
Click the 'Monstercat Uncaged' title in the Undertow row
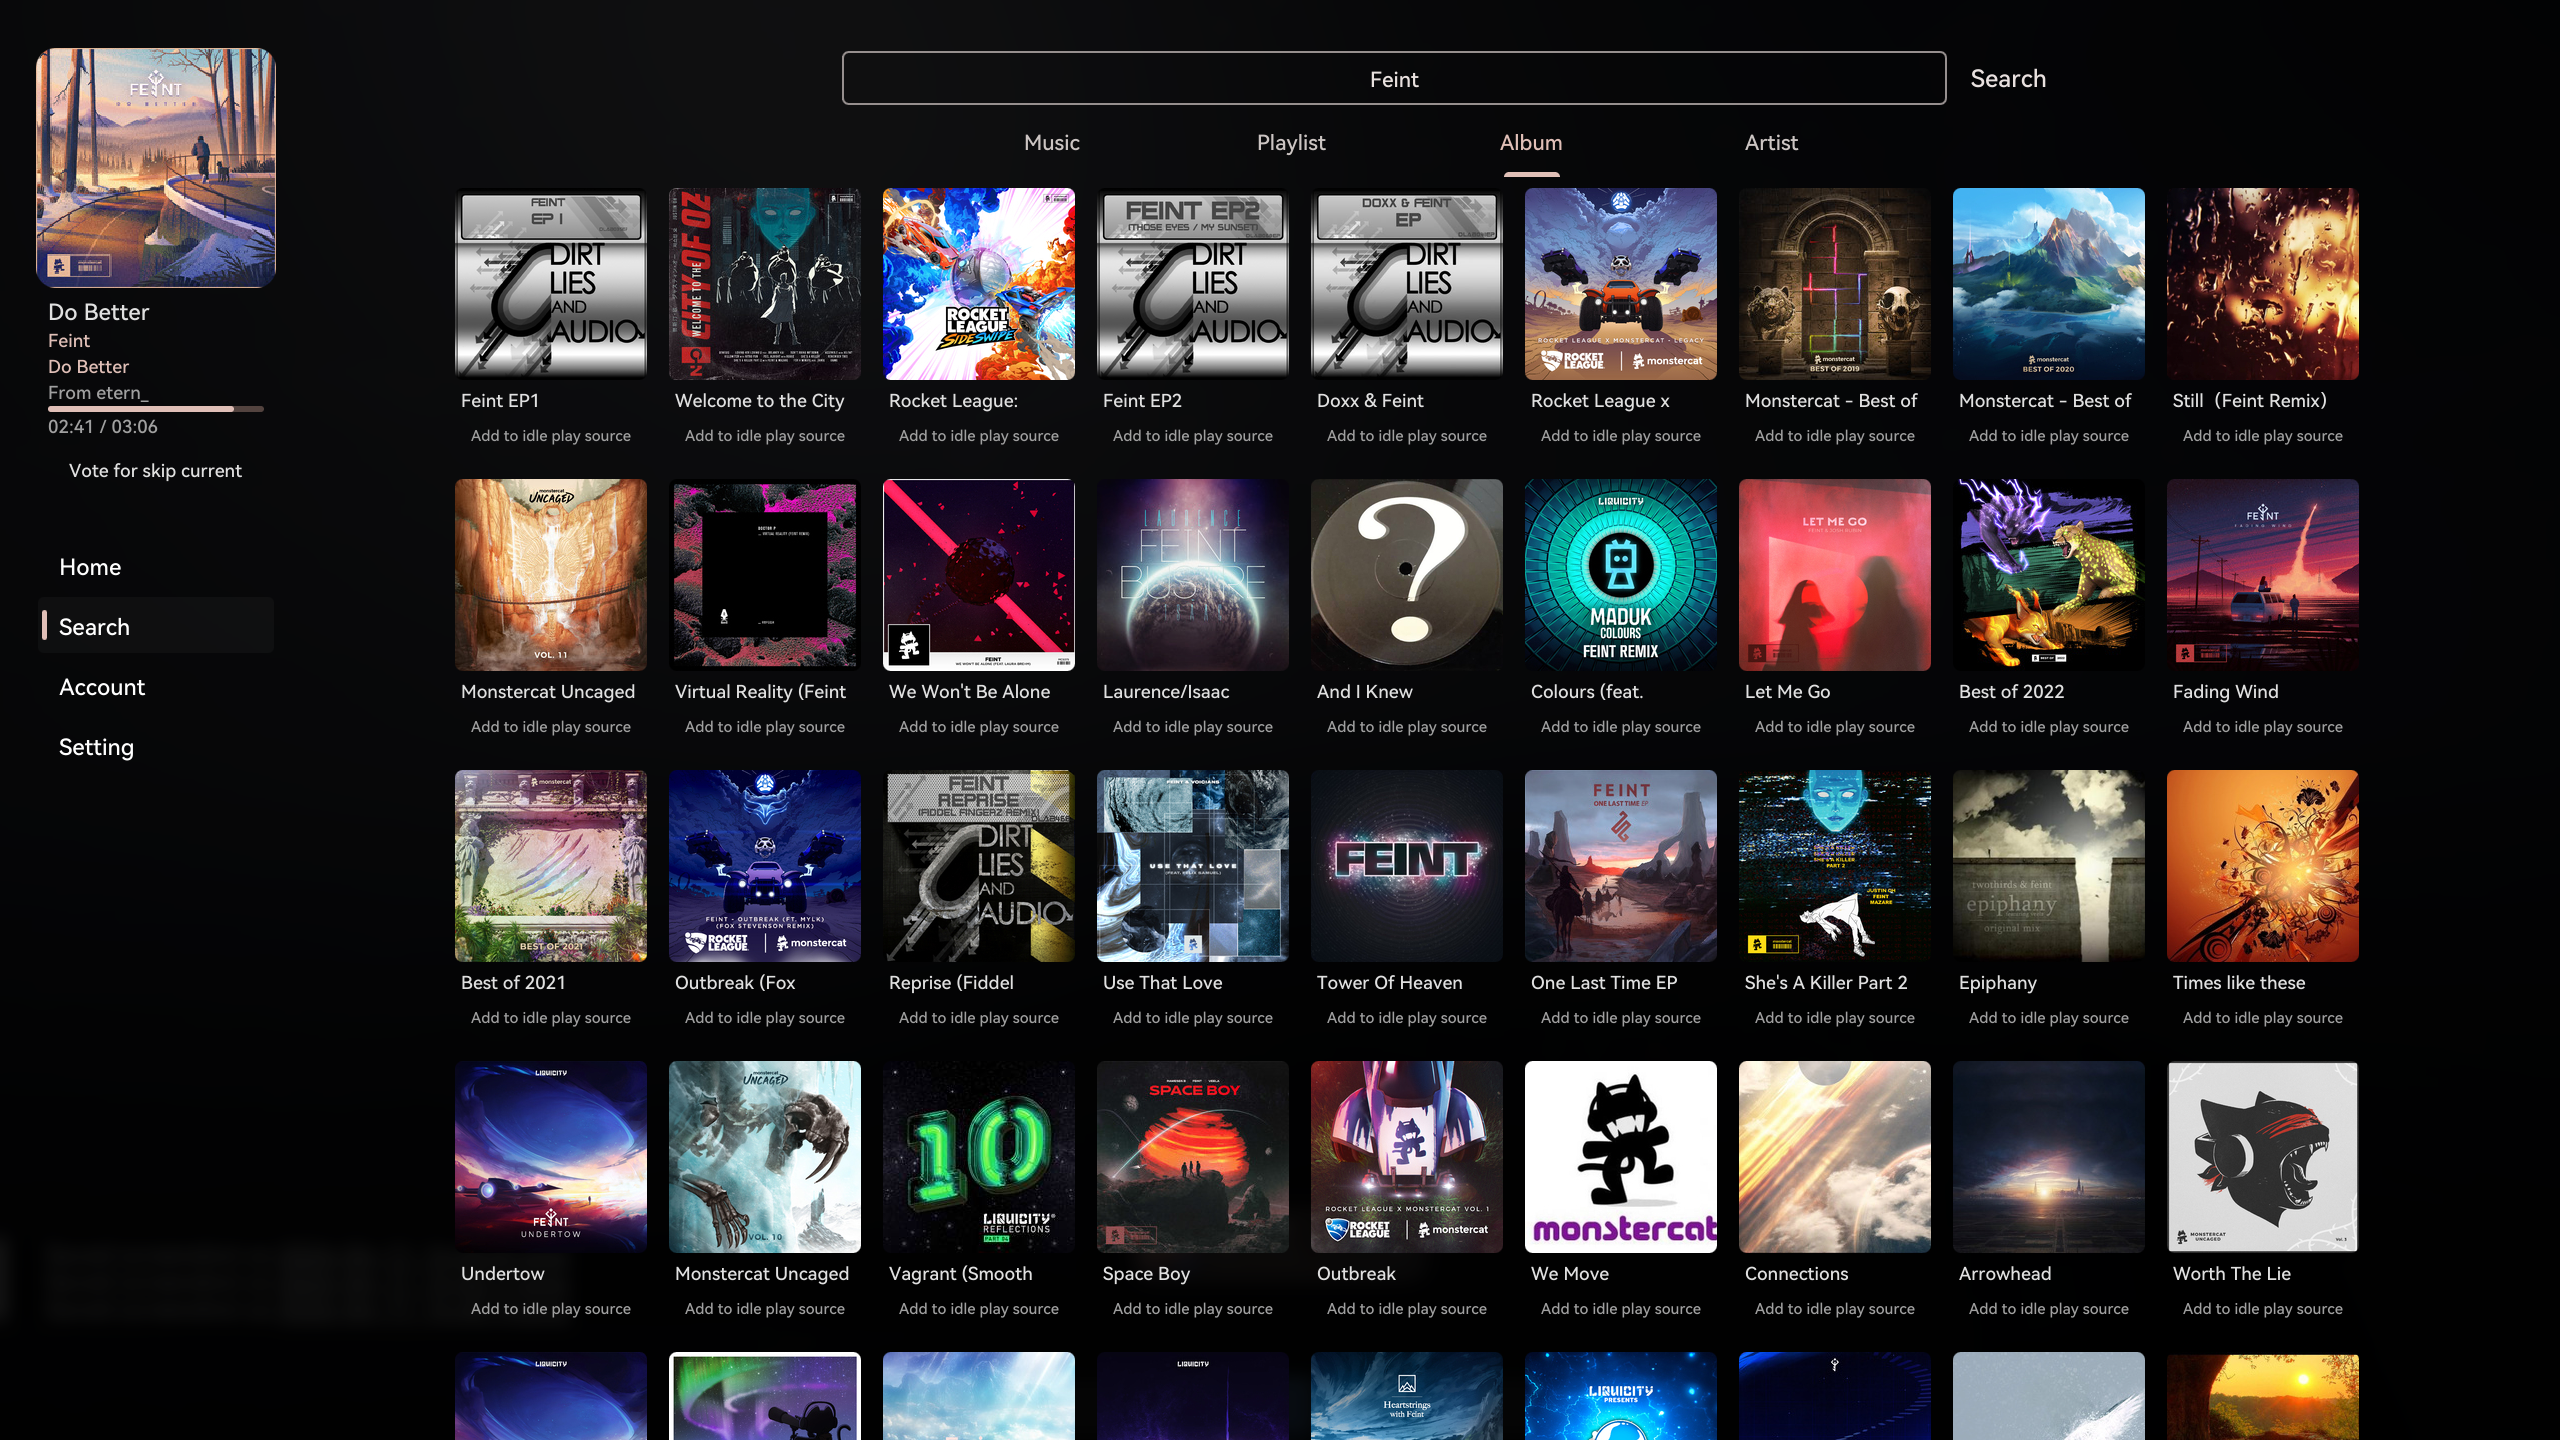click(762, 1274)
